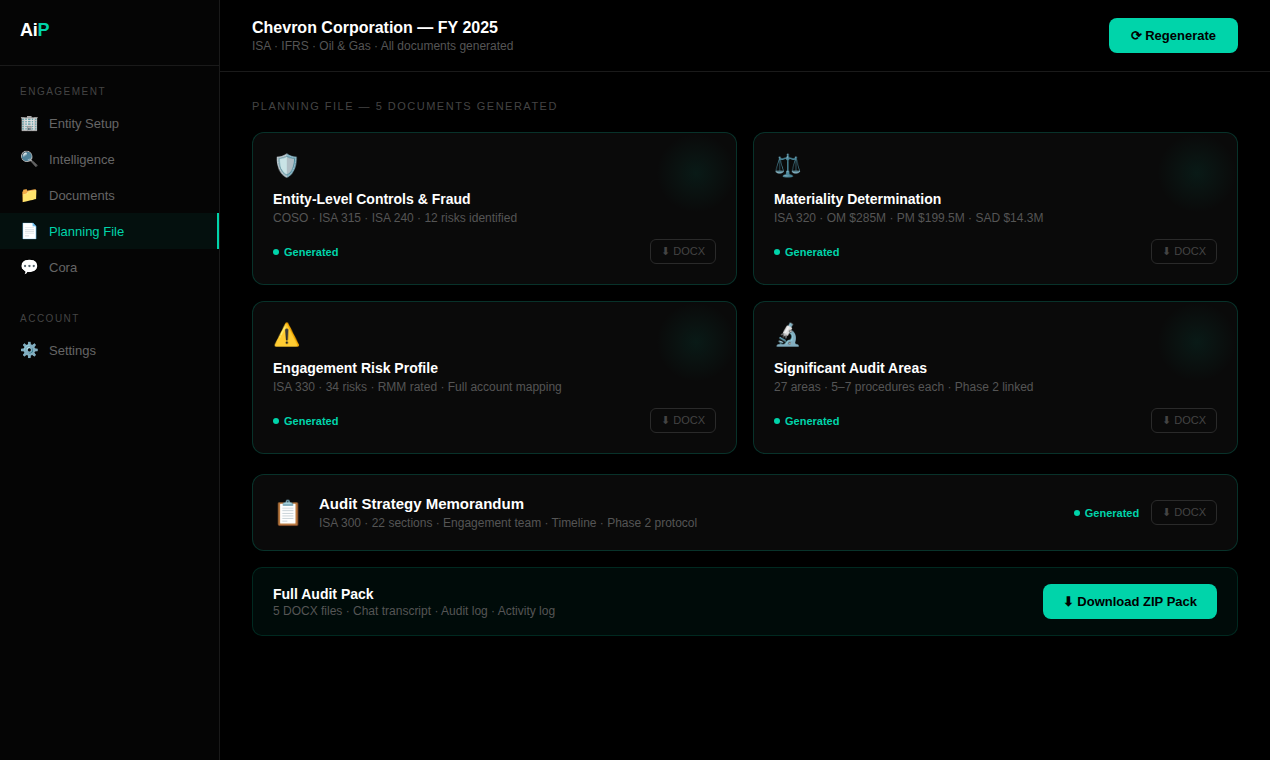
Task: Select the scales icon on Materiality Determination card
Action: pos(788,164)
